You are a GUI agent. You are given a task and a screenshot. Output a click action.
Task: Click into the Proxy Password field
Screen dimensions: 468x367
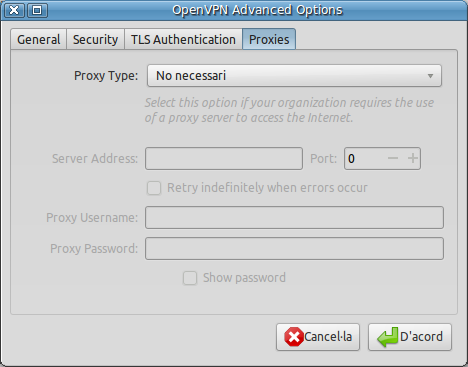[x=294, y=249]
